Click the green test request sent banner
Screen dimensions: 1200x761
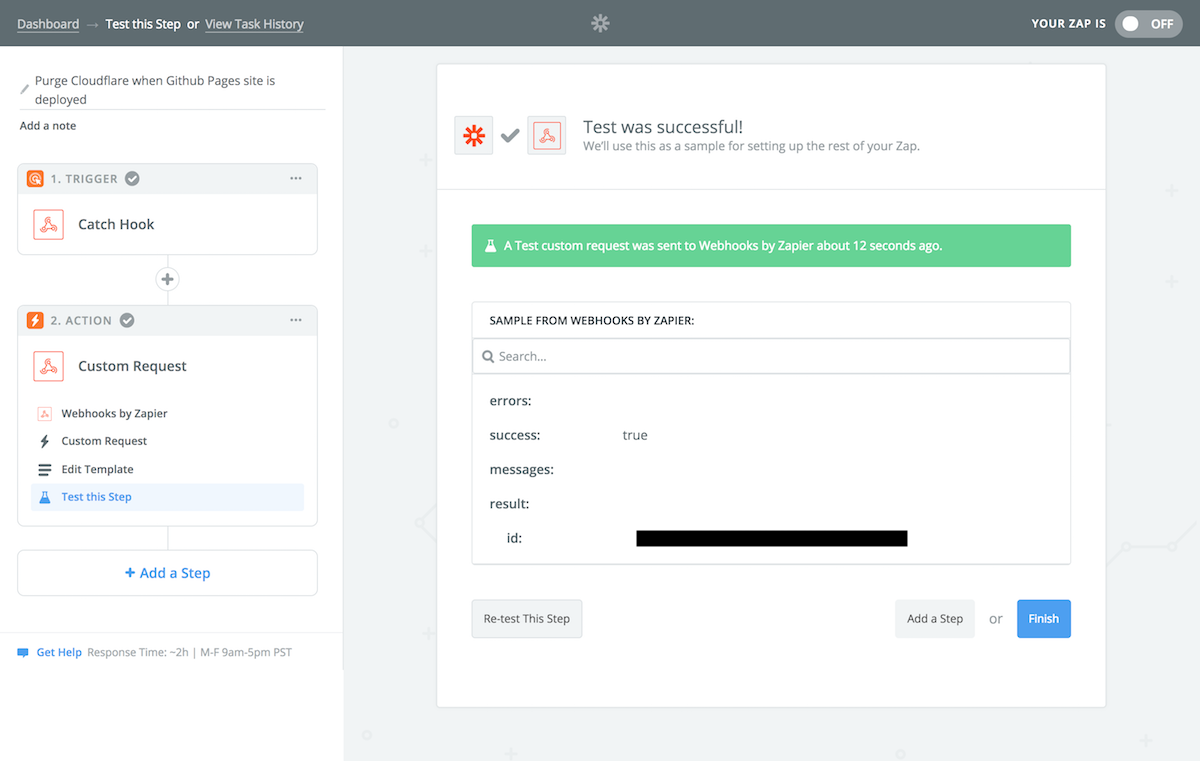click(771, 246)
